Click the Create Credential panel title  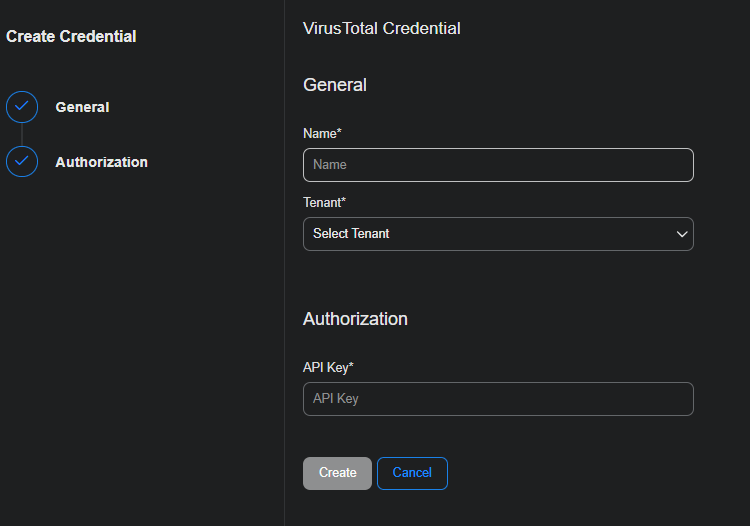(x=71, y=36)
